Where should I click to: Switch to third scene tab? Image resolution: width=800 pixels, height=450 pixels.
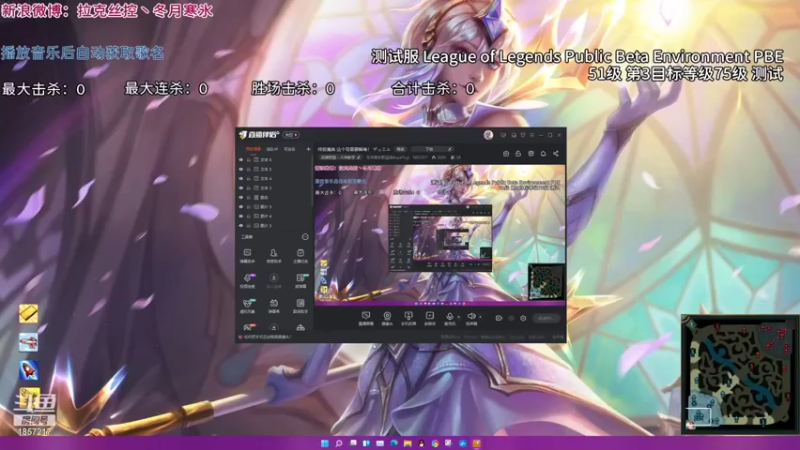coord(289,149)
